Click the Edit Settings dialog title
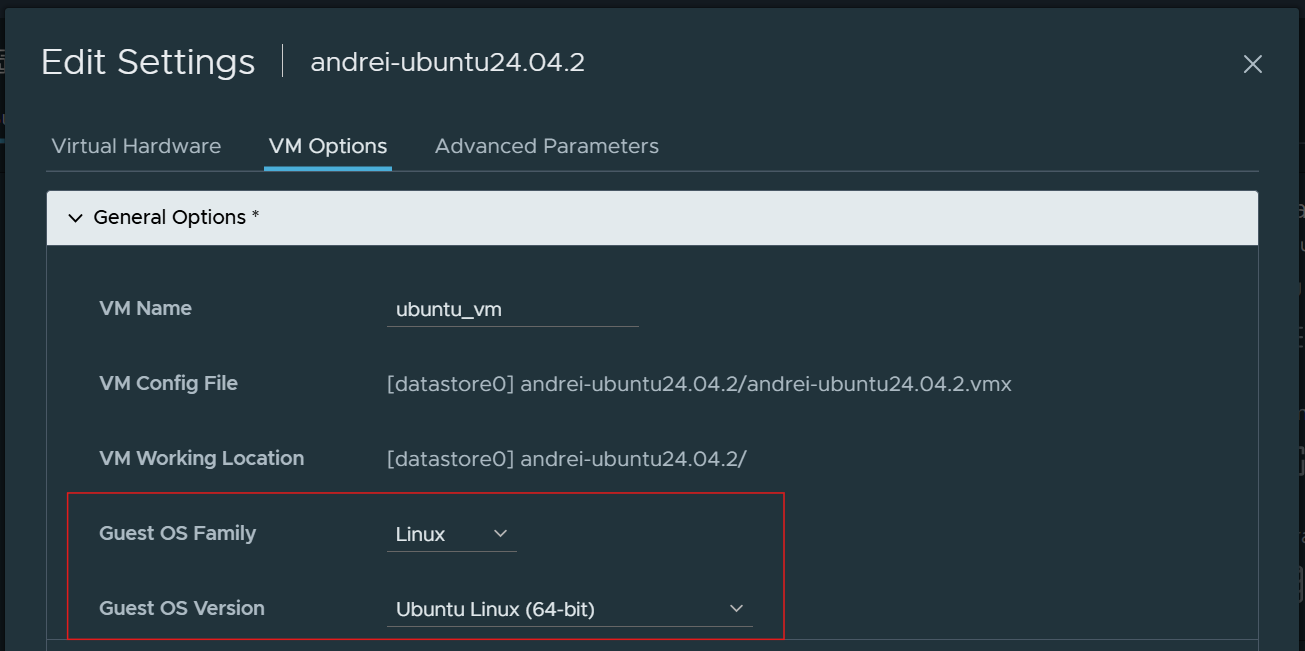The image size is (1305, 651). (x=148, y=62)
